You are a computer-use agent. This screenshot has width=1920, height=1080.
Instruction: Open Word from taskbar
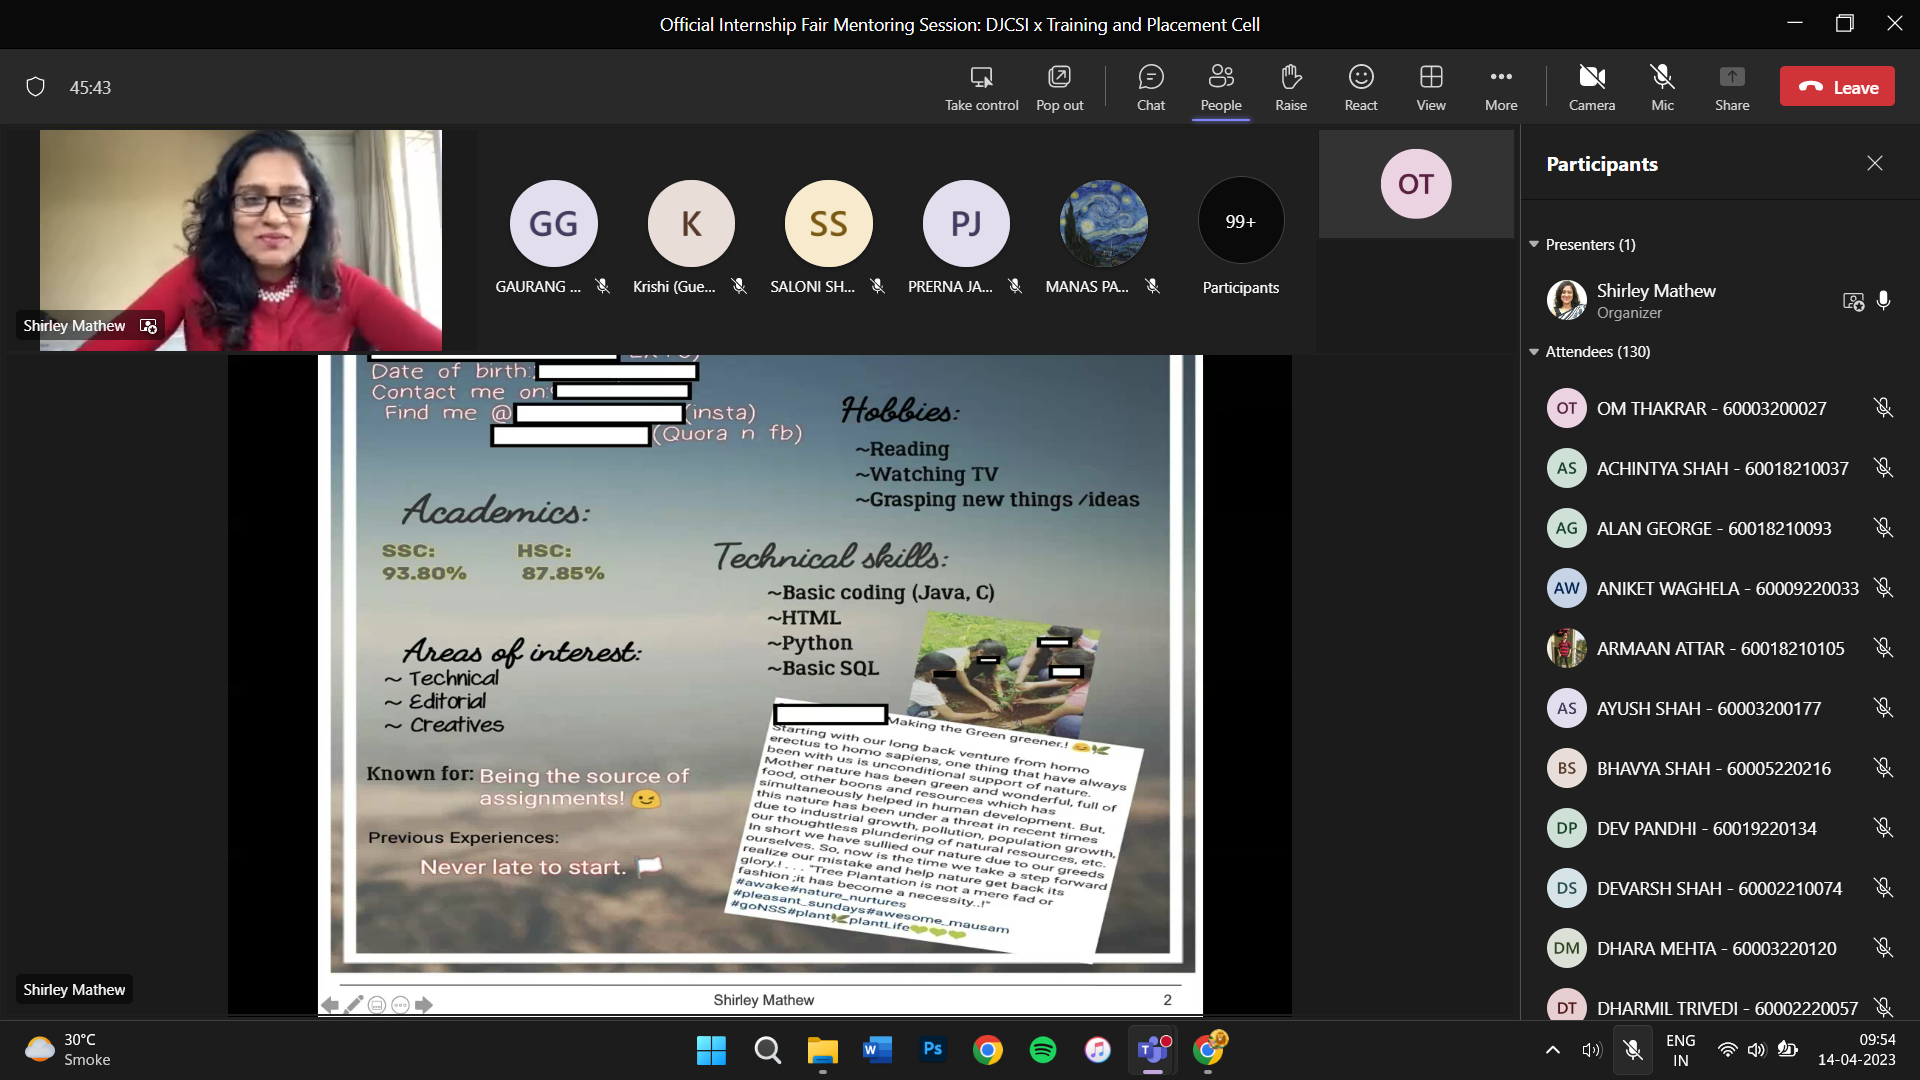pos(877,1050)
